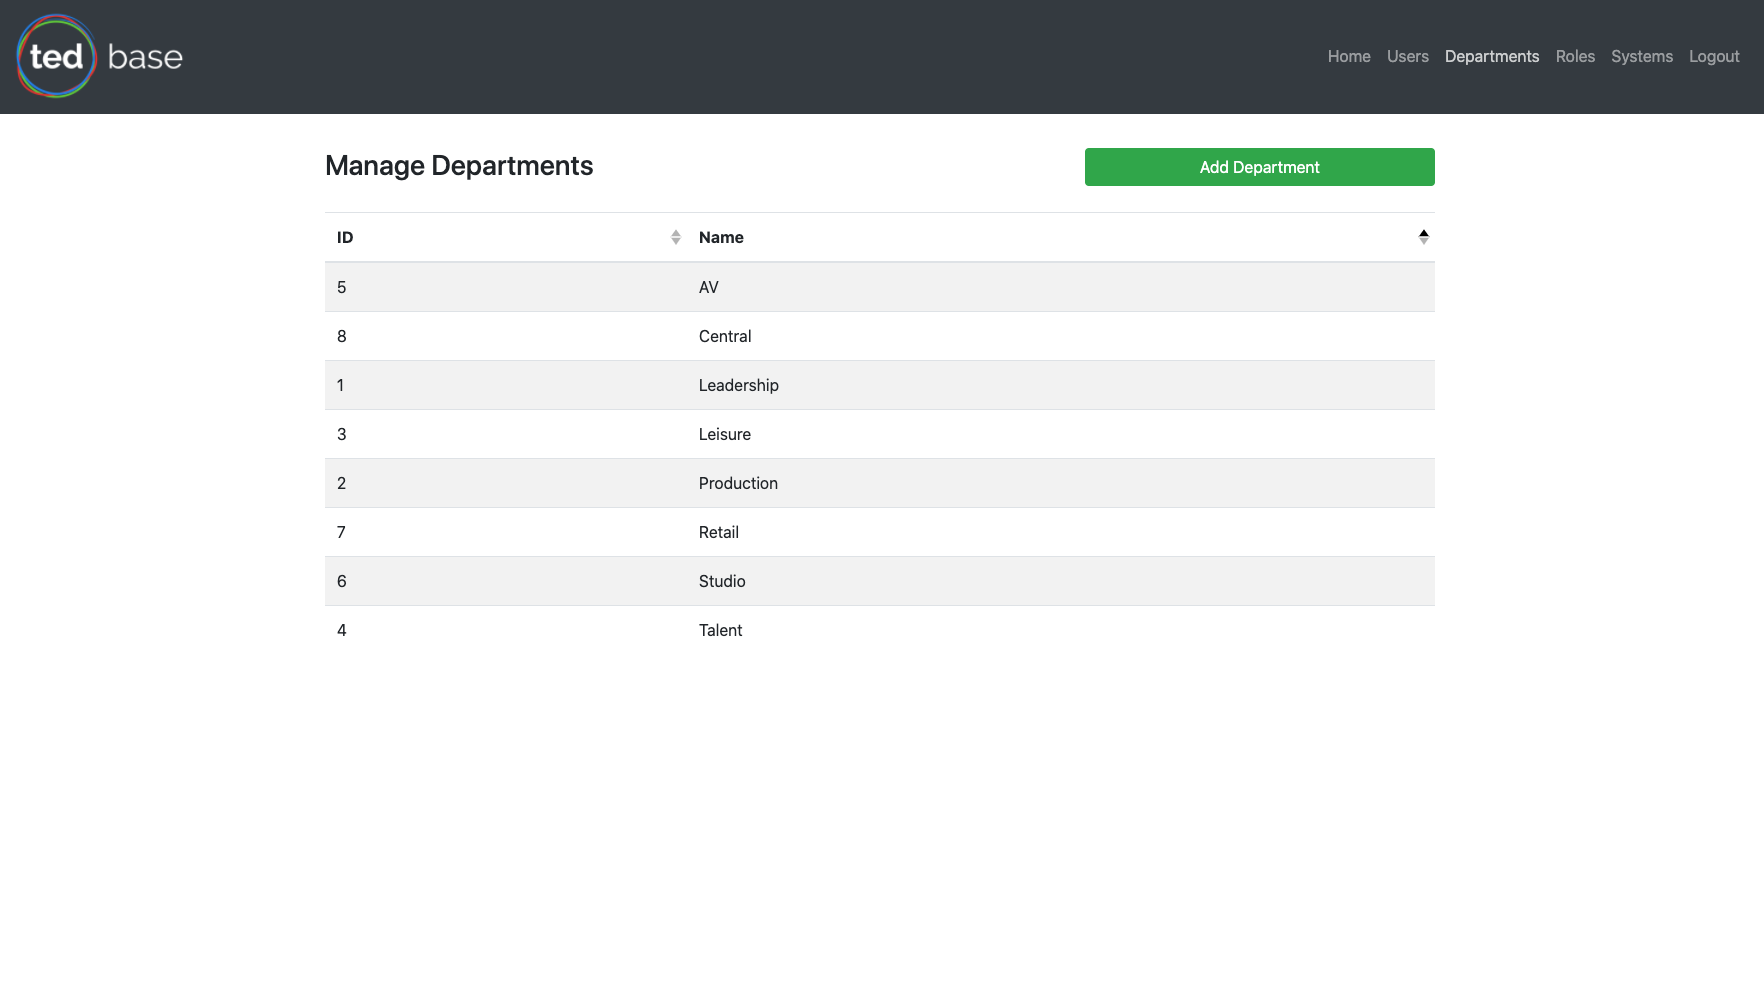
Task: Click the ted base logo
Action: [x=100, y=57]
